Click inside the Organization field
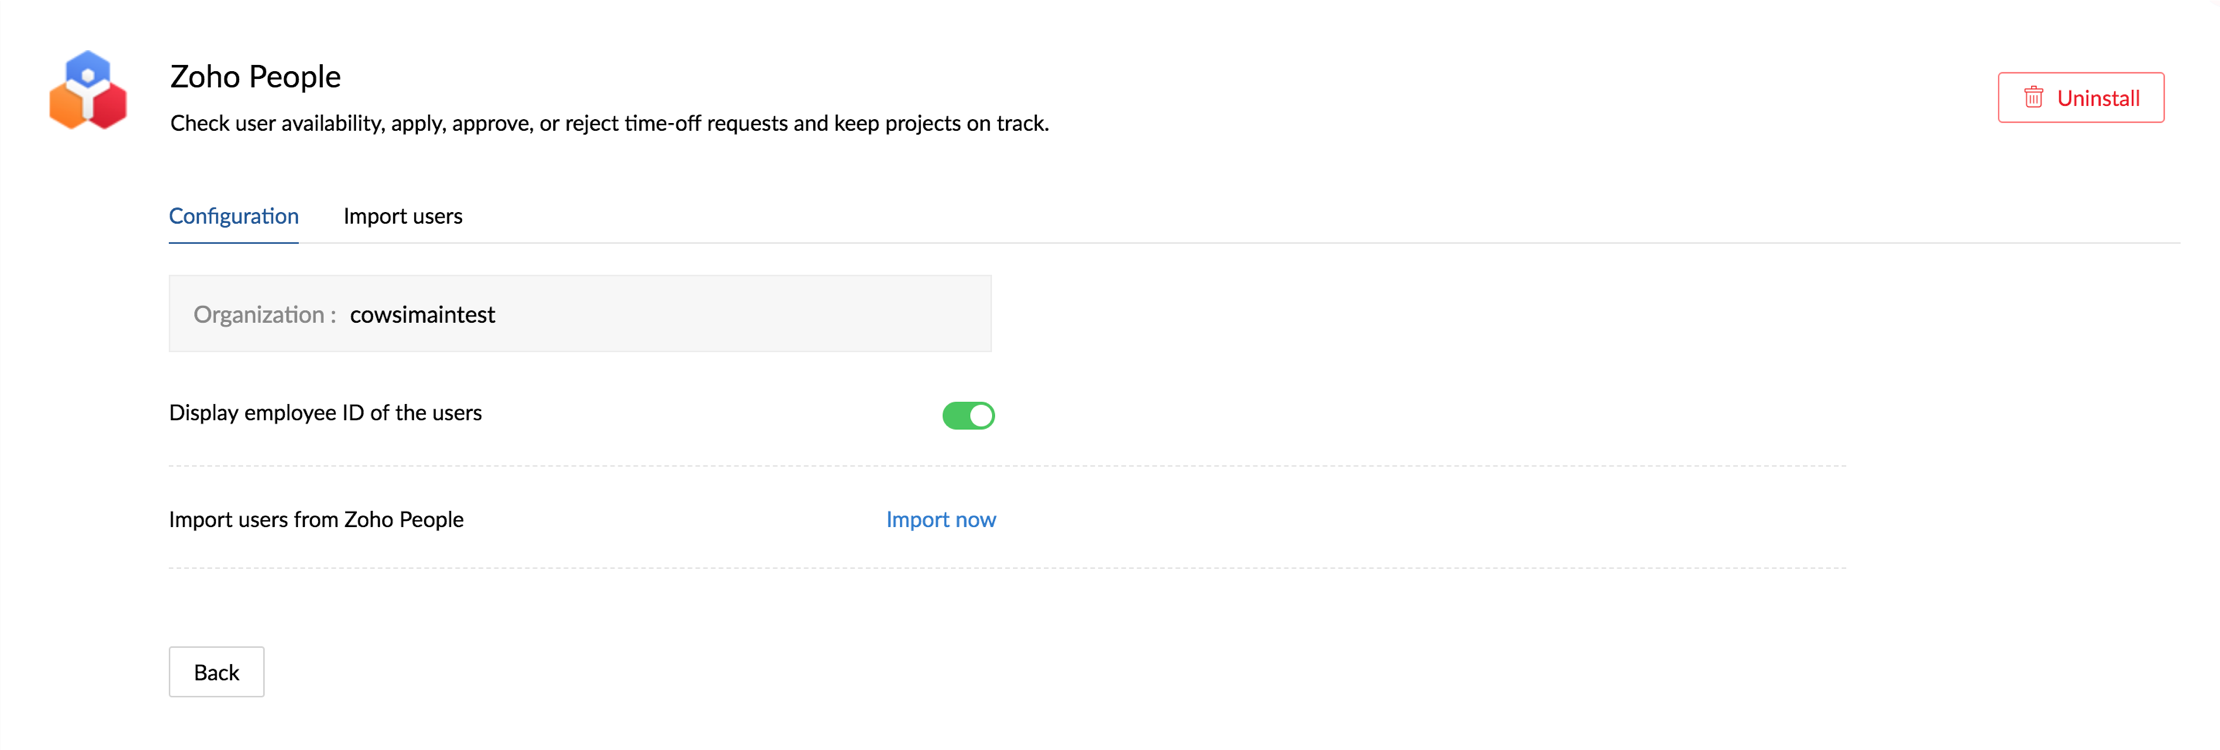Viewport: 2220px width, 750px height. [x=580, y=314]
